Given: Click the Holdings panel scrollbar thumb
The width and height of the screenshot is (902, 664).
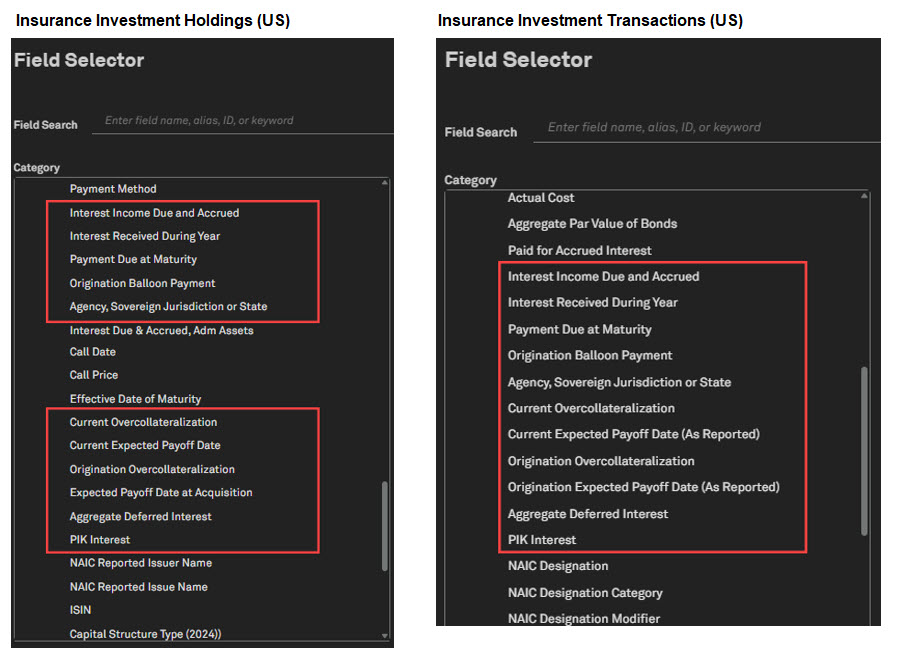Looking at the screenshot, I should 385,527.
